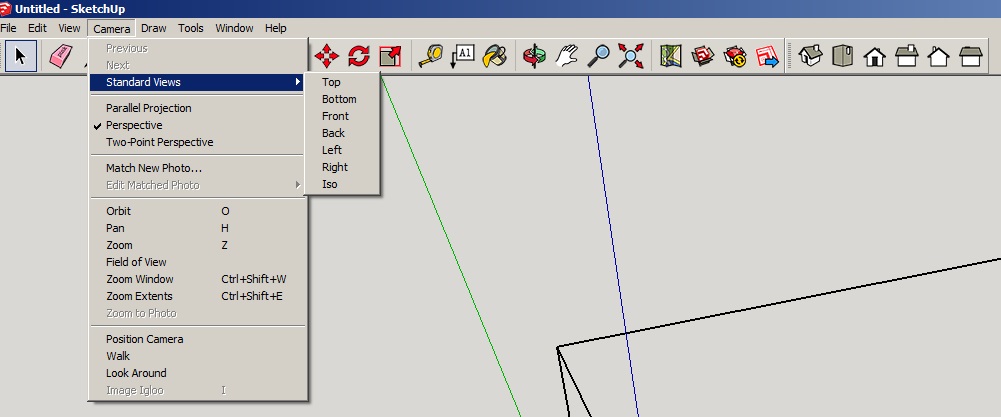This screenshot has width=1001, height=417.
Task: Open the Tools menu
Action: coord(191,28)
